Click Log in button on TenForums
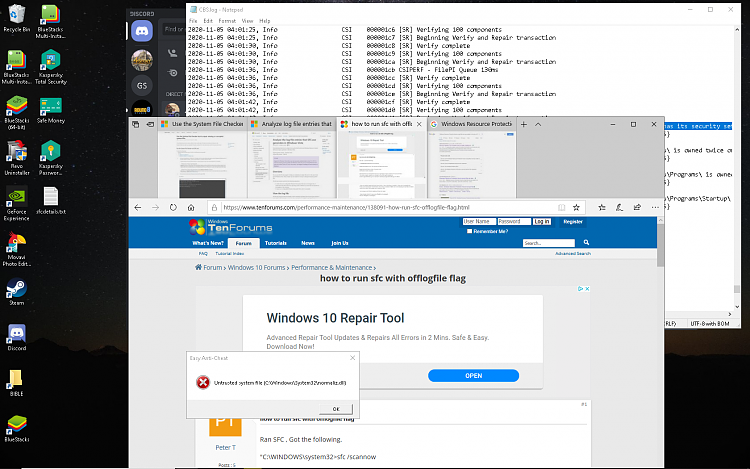Viewport: 750px width, 469px height. click(541, 222)
